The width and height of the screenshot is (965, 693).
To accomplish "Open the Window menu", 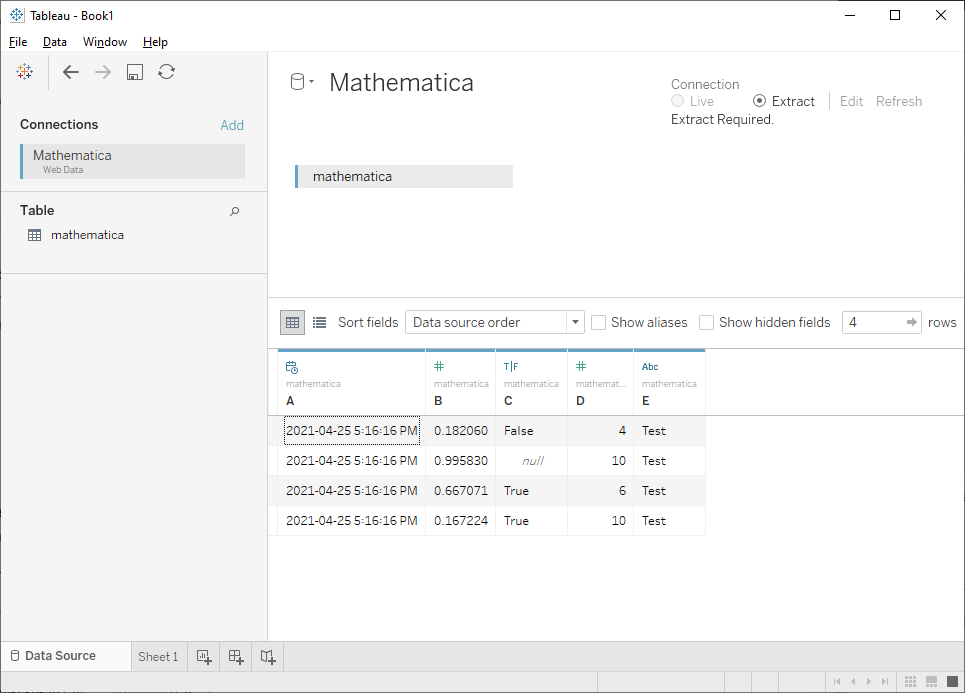I will 105,42.
